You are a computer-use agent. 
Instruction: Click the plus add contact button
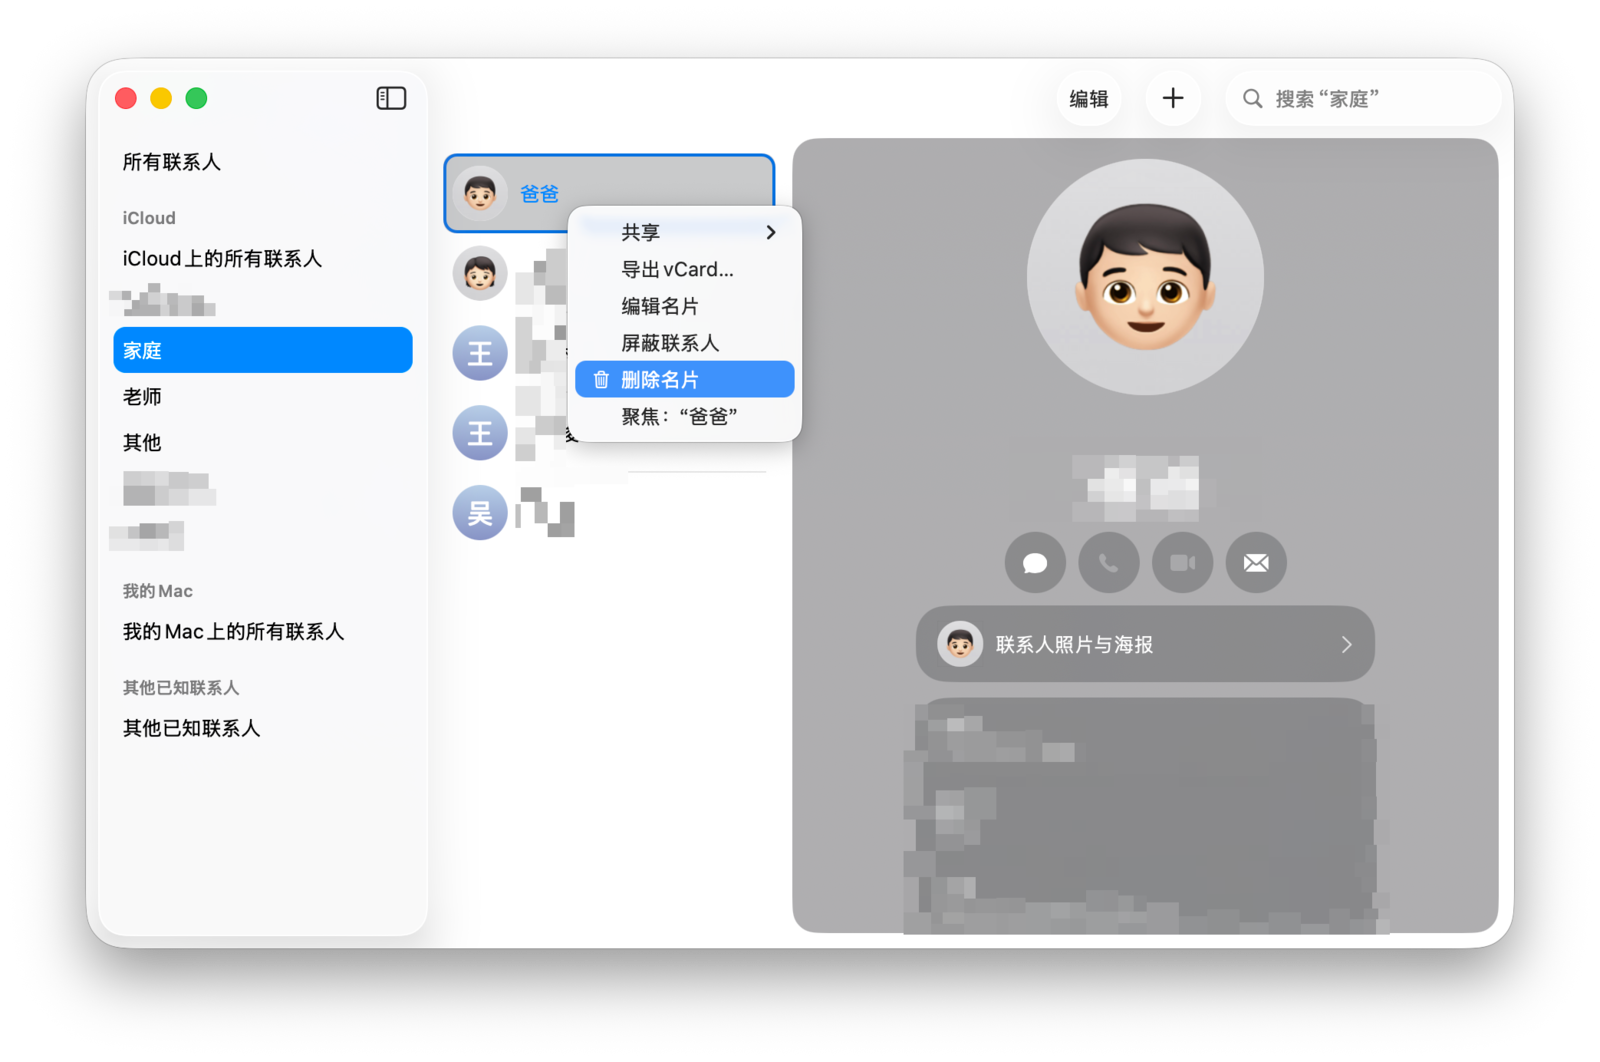coord(1172,98)
